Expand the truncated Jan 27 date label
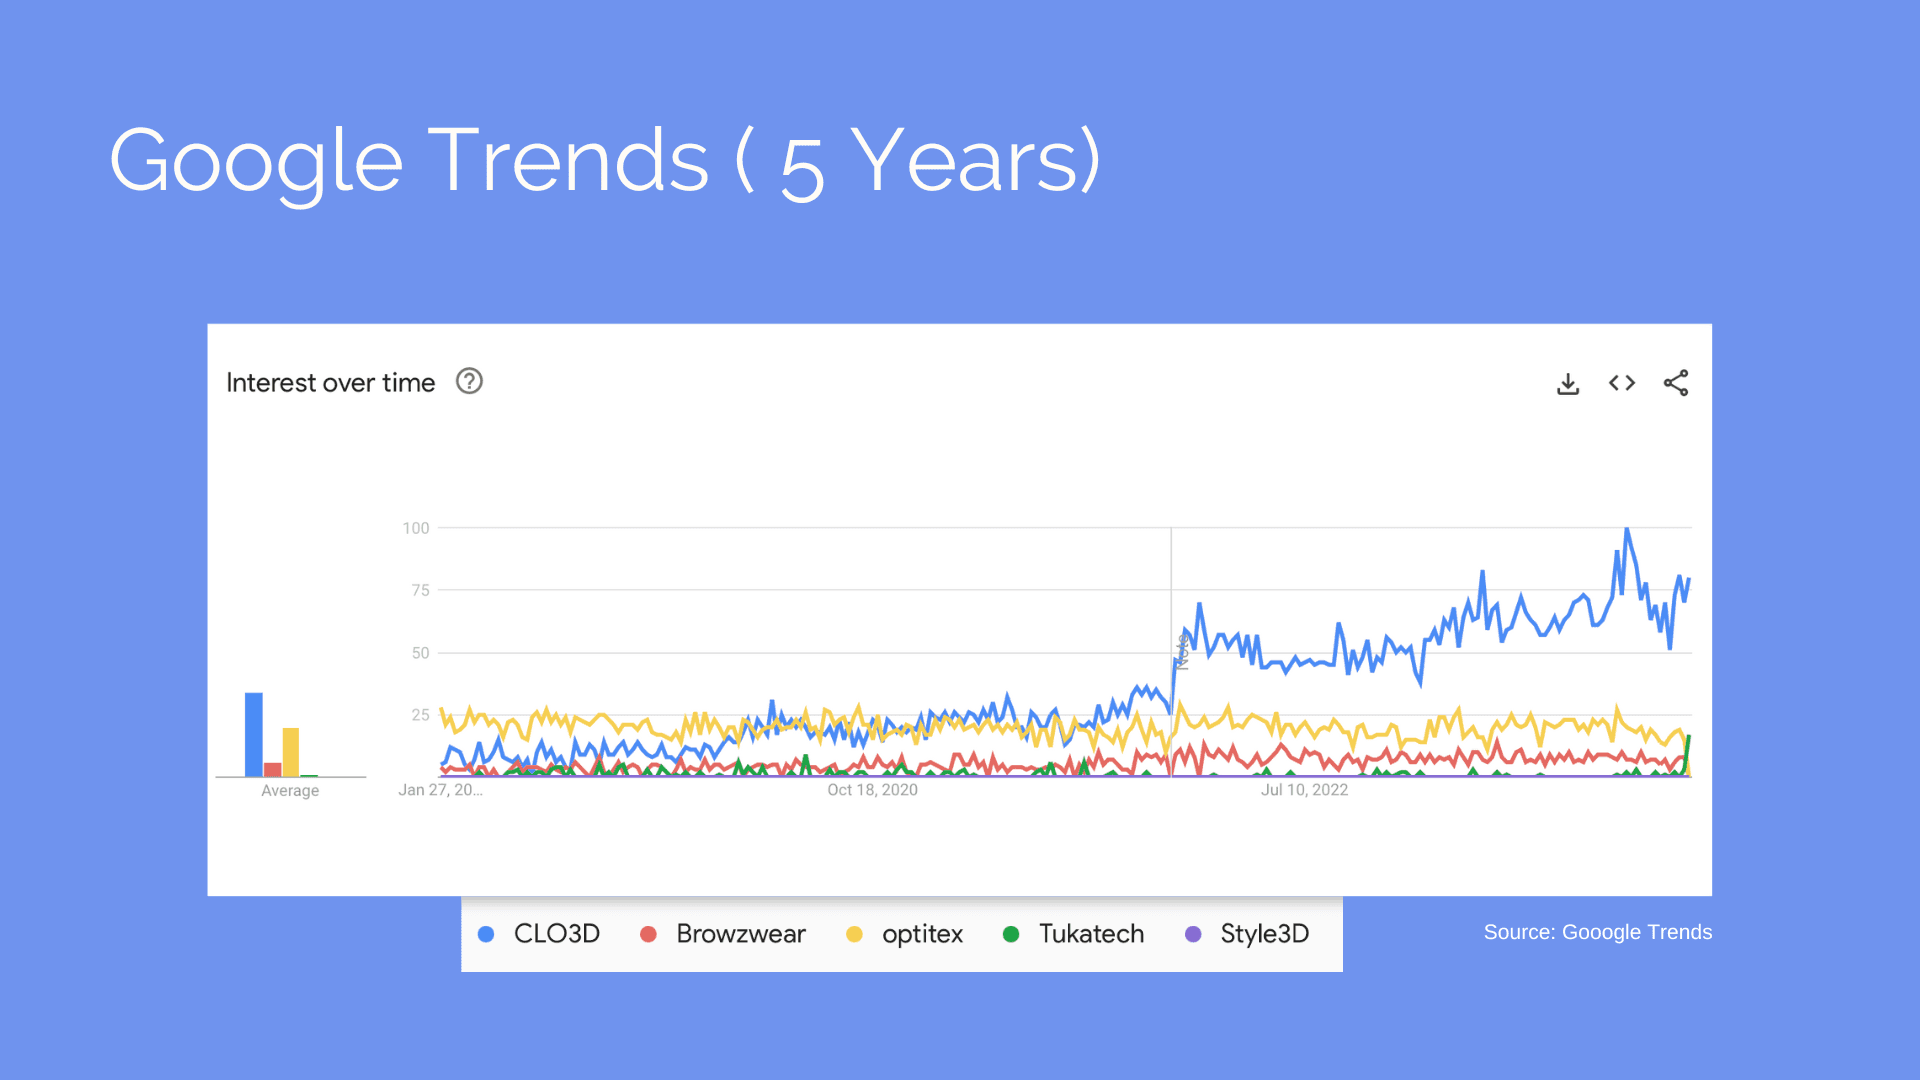The image size is (1920, 1080). [x=441, y=789]
